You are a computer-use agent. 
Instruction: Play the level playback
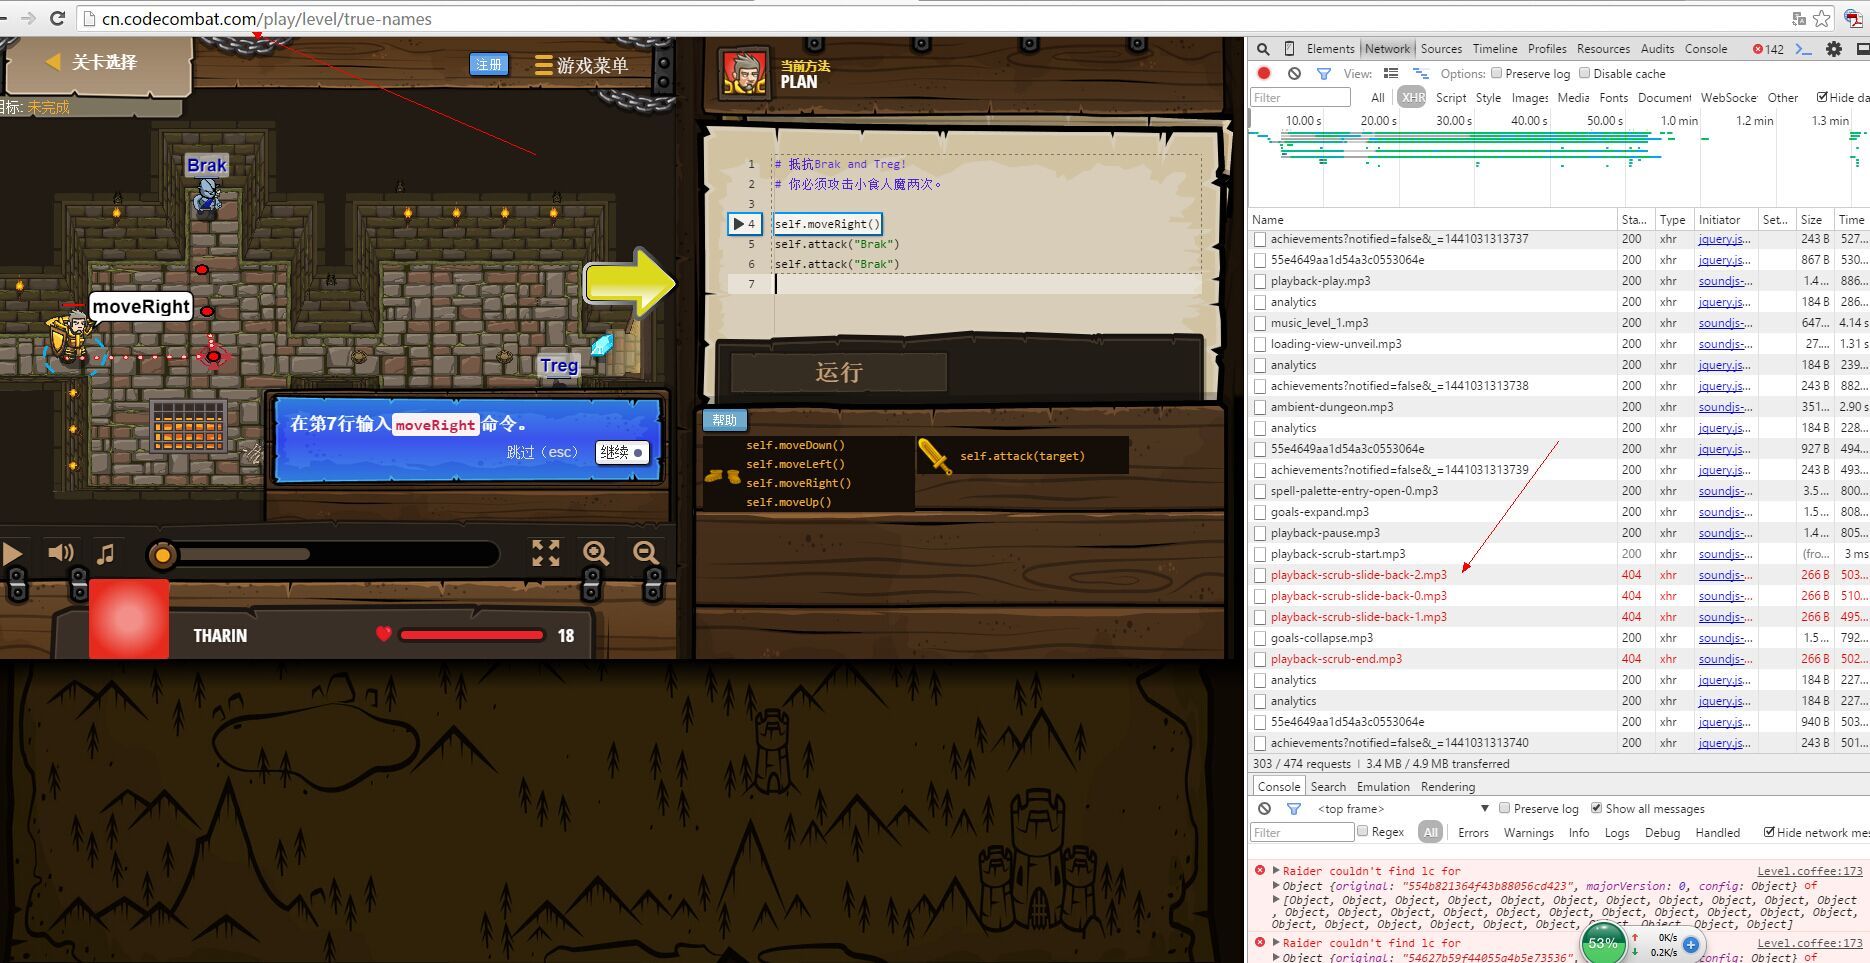click(x=12, y=554)
